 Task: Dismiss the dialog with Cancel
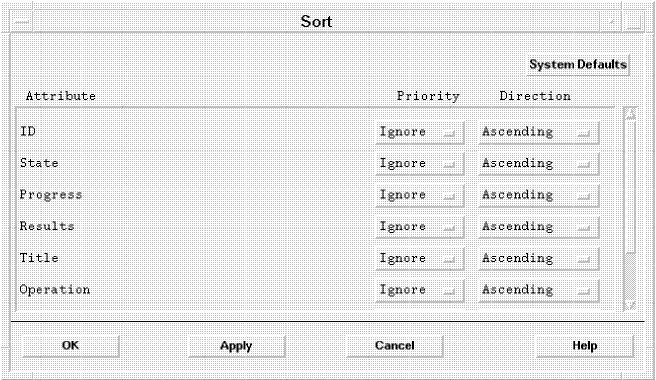click(x=395, y=346)
